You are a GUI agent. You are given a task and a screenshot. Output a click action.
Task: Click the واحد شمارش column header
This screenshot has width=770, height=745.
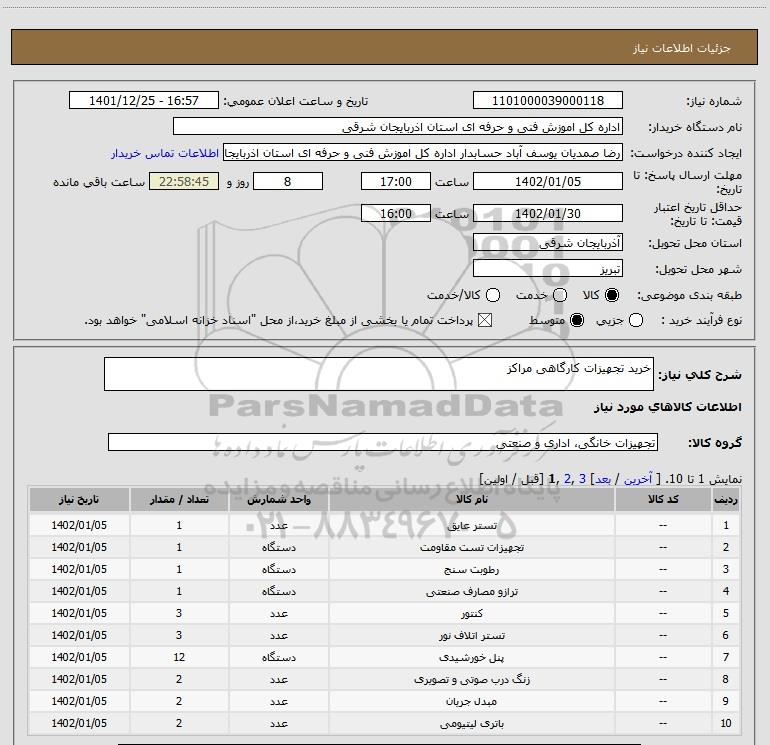[x=278, y=499]
